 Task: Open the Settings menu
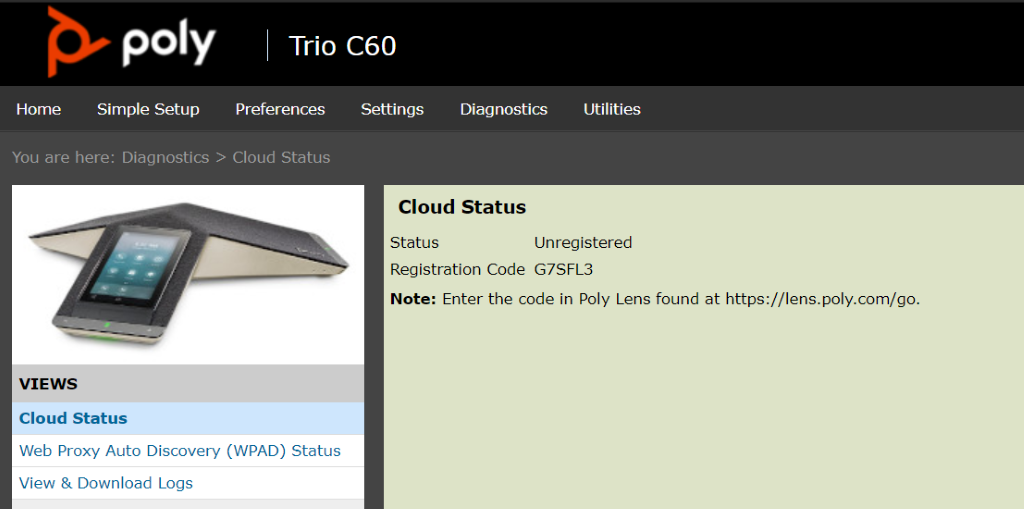[x=392, y=109]
